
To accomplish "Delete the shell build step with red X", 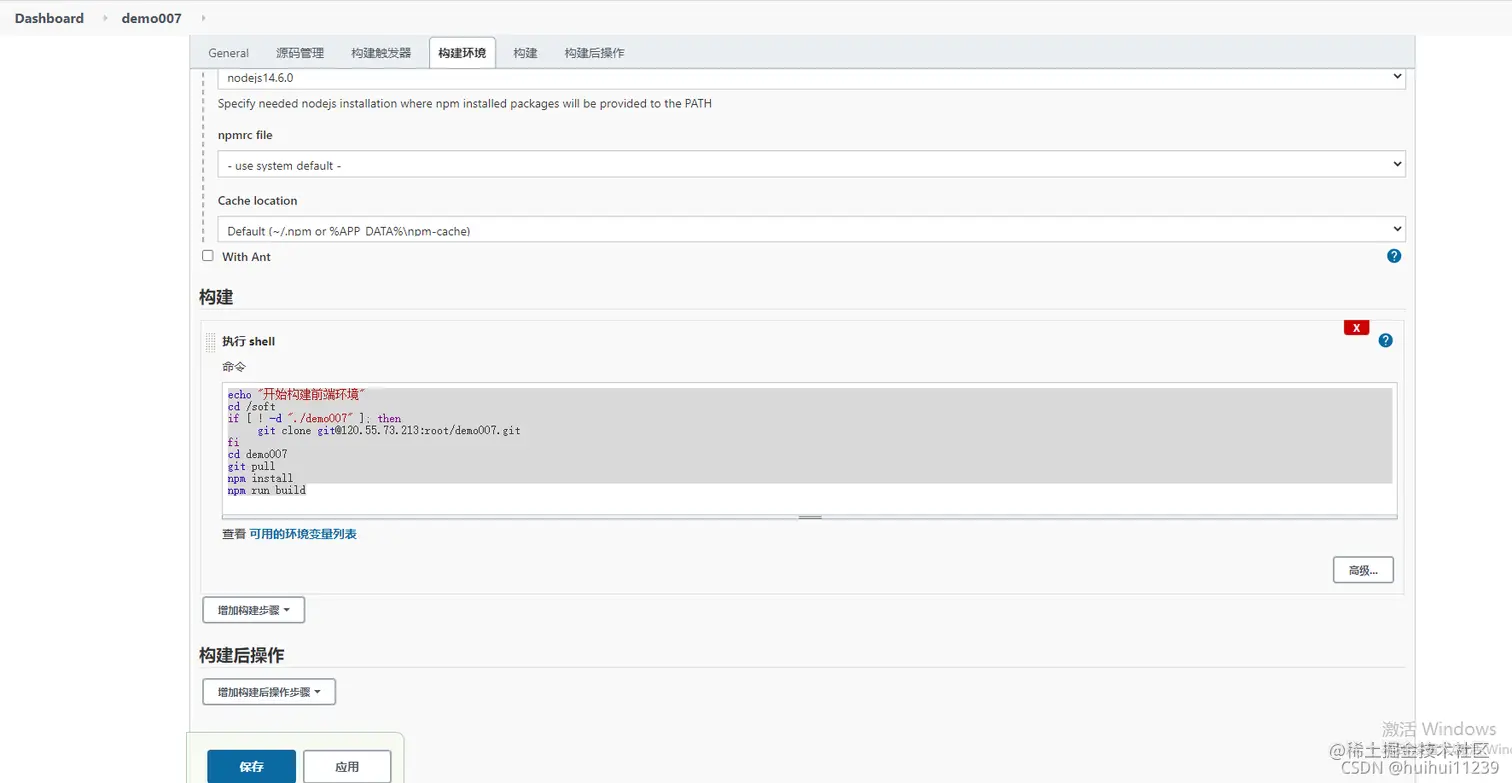I will pyautogui.click(x=1356, y=327).
